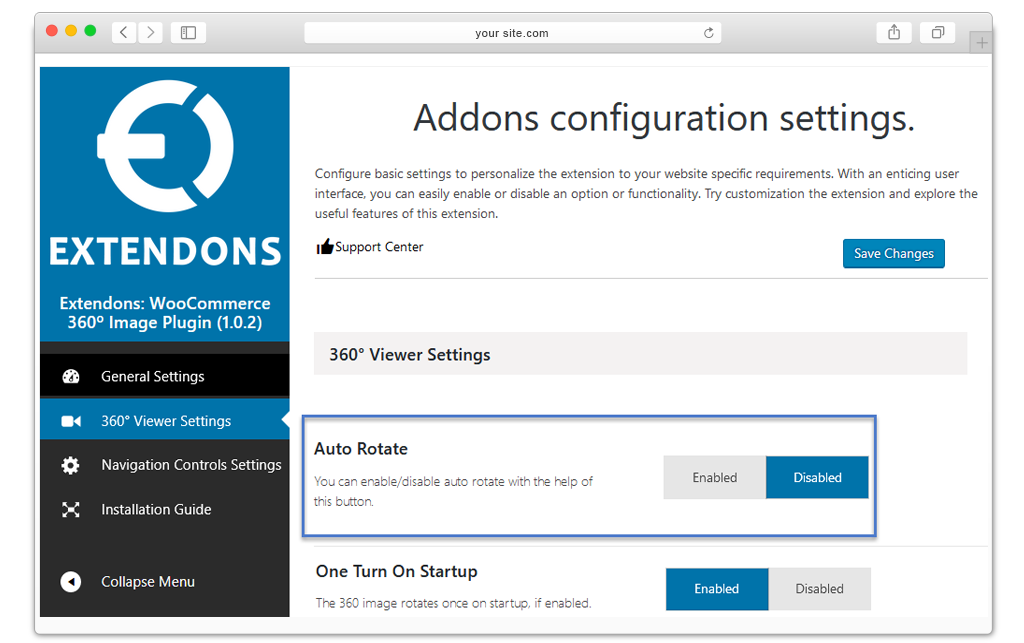The height and width of the screenshot is (643, 1024).
Task: Click the browser back arrow
Action: [x=124, y=32]
